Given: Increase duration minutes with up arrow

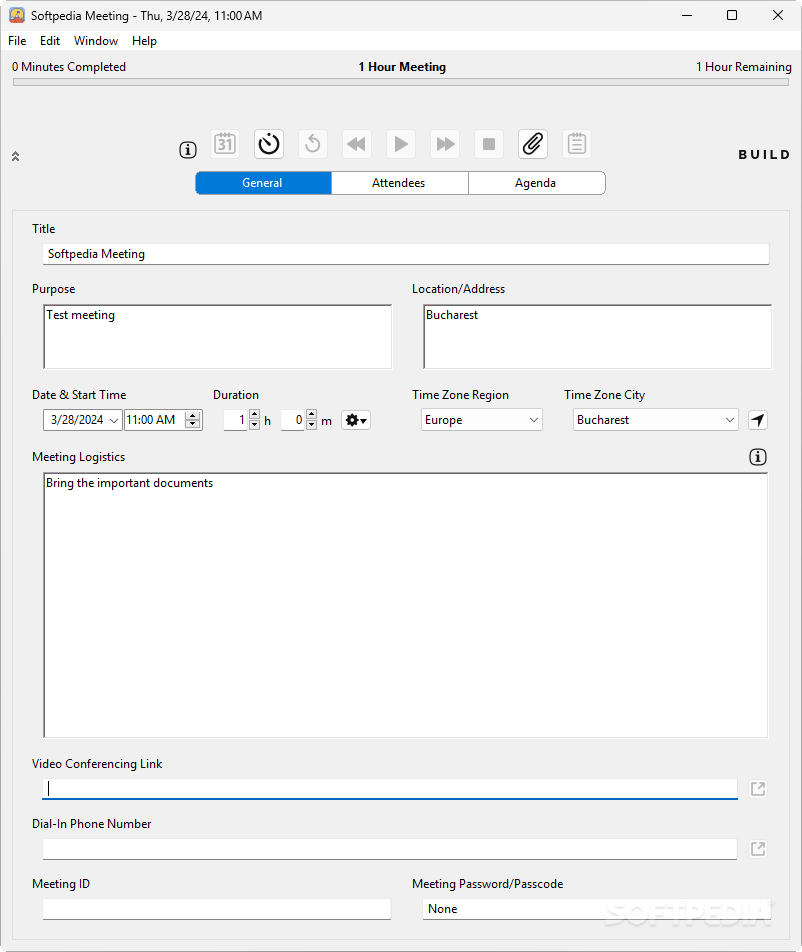Looking at the screenshot, I should point(311,415).
